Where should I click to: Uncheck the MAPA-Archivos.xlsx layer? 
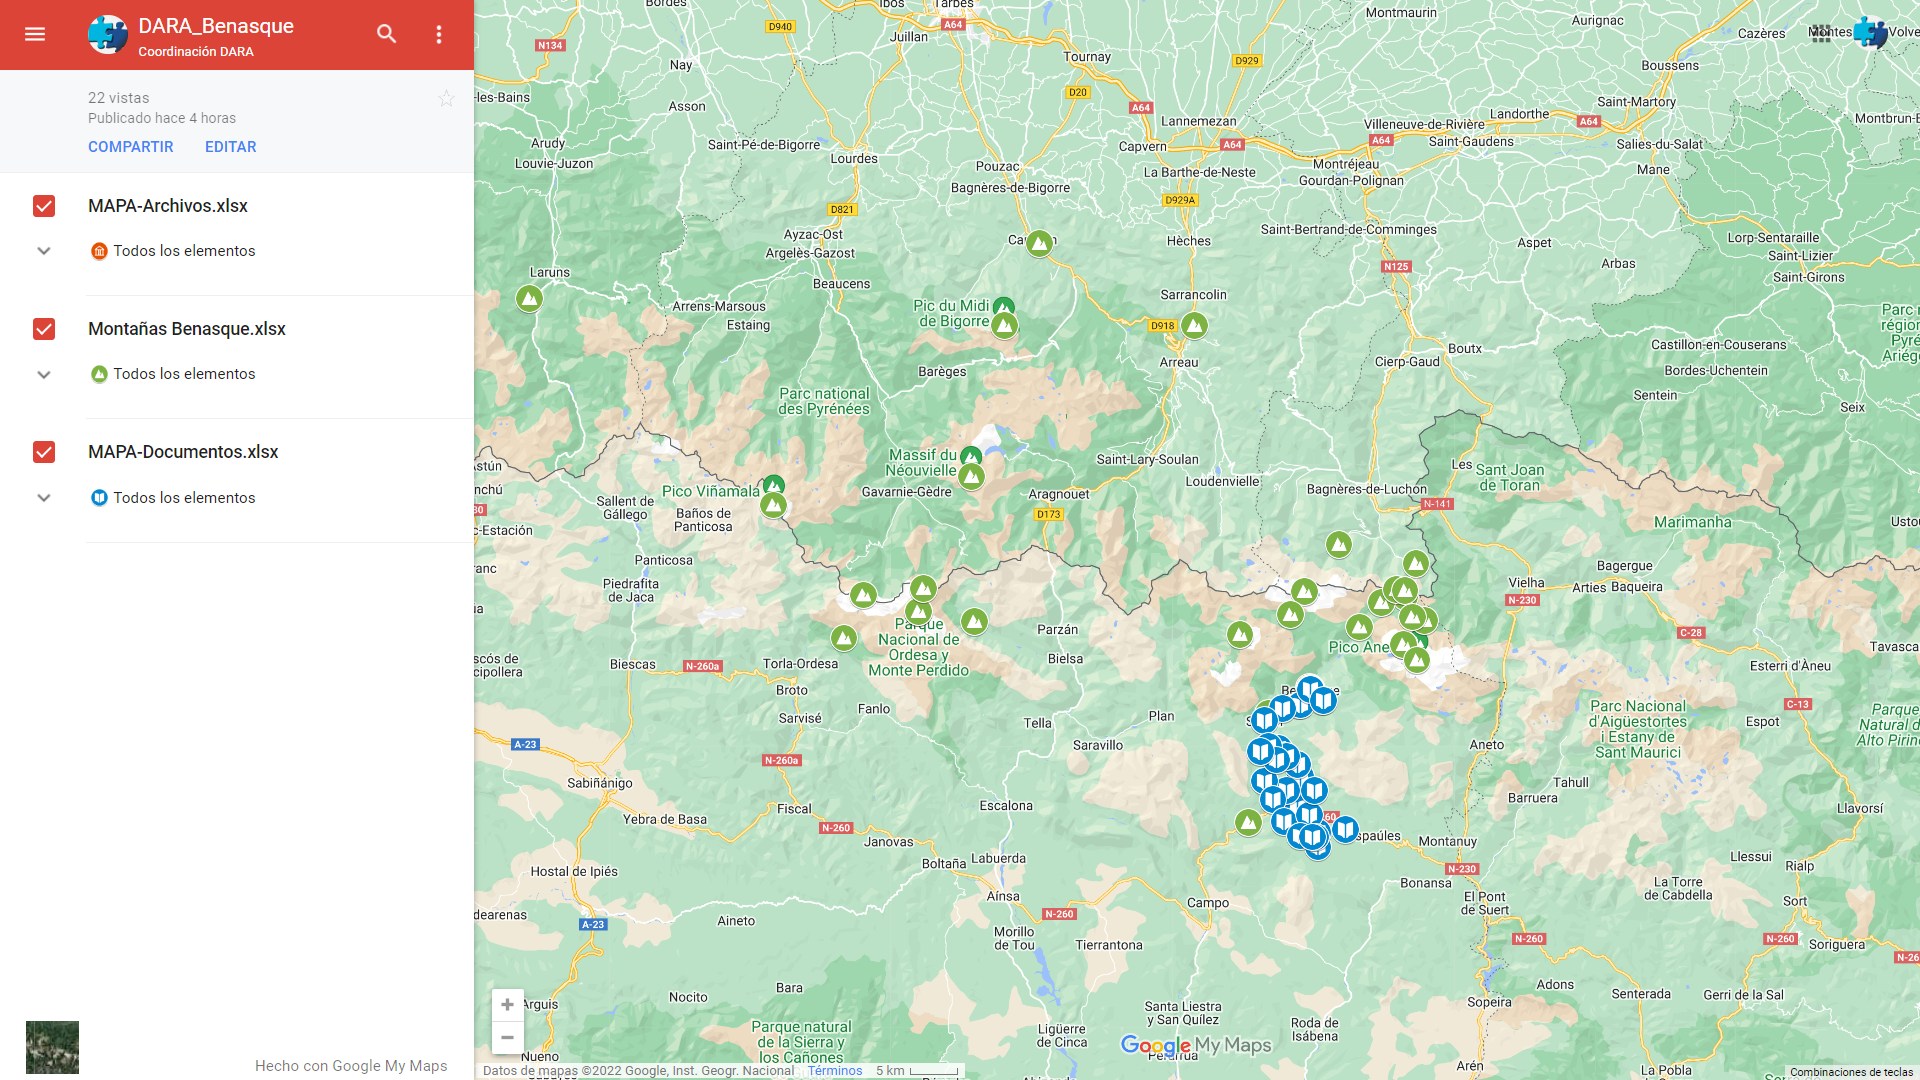[44, 206]
